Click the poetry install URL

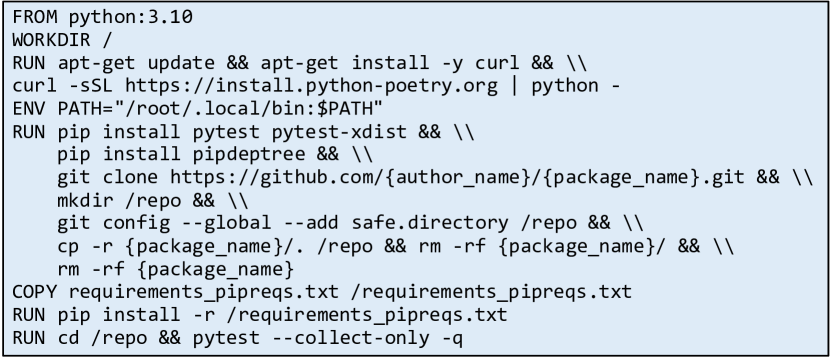(312, 86)
